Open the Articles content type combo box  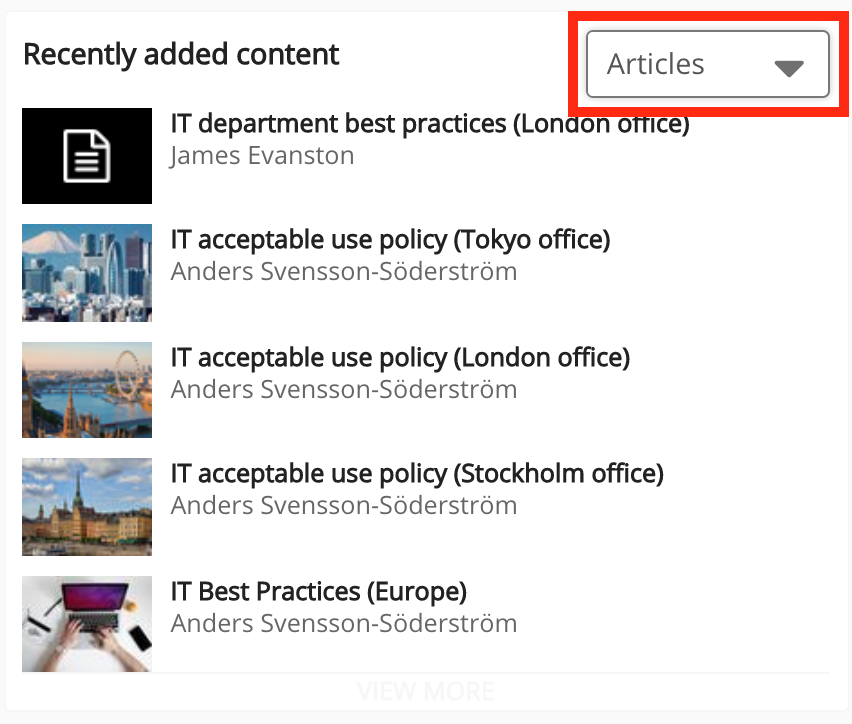[706, 65]
